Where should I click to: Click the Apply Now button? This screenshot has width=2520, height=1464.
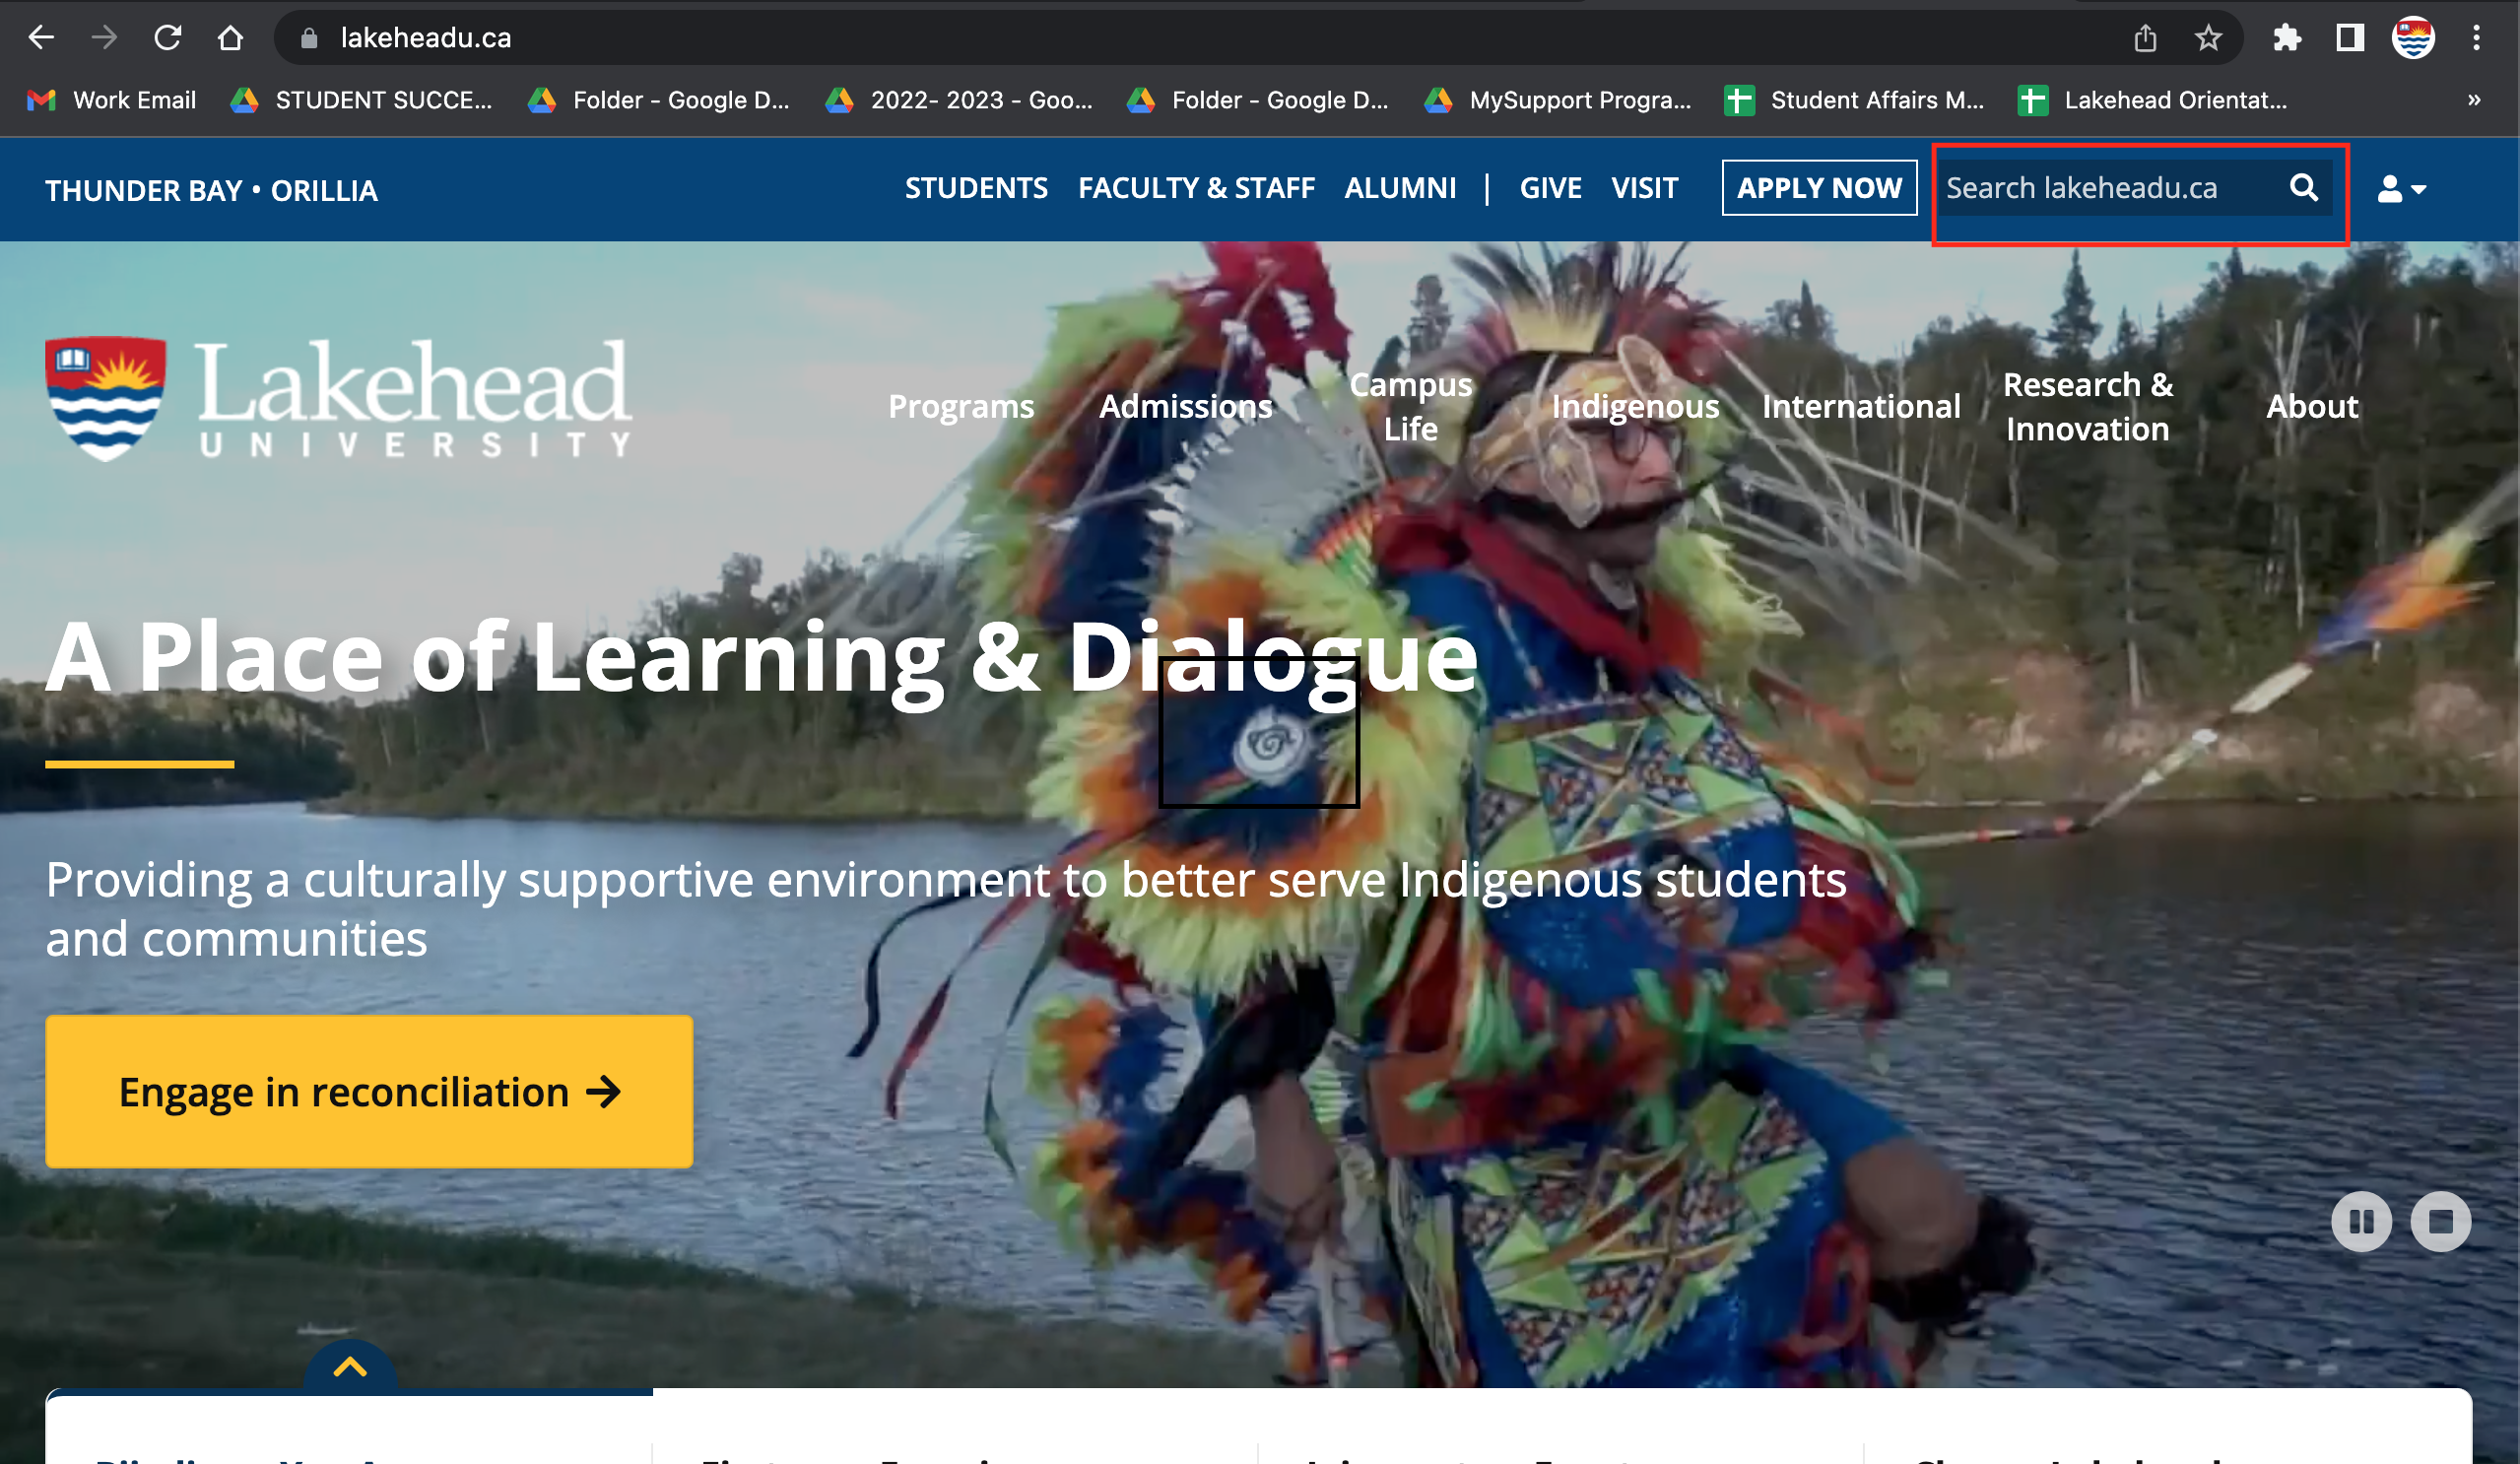click(1819, 188)
